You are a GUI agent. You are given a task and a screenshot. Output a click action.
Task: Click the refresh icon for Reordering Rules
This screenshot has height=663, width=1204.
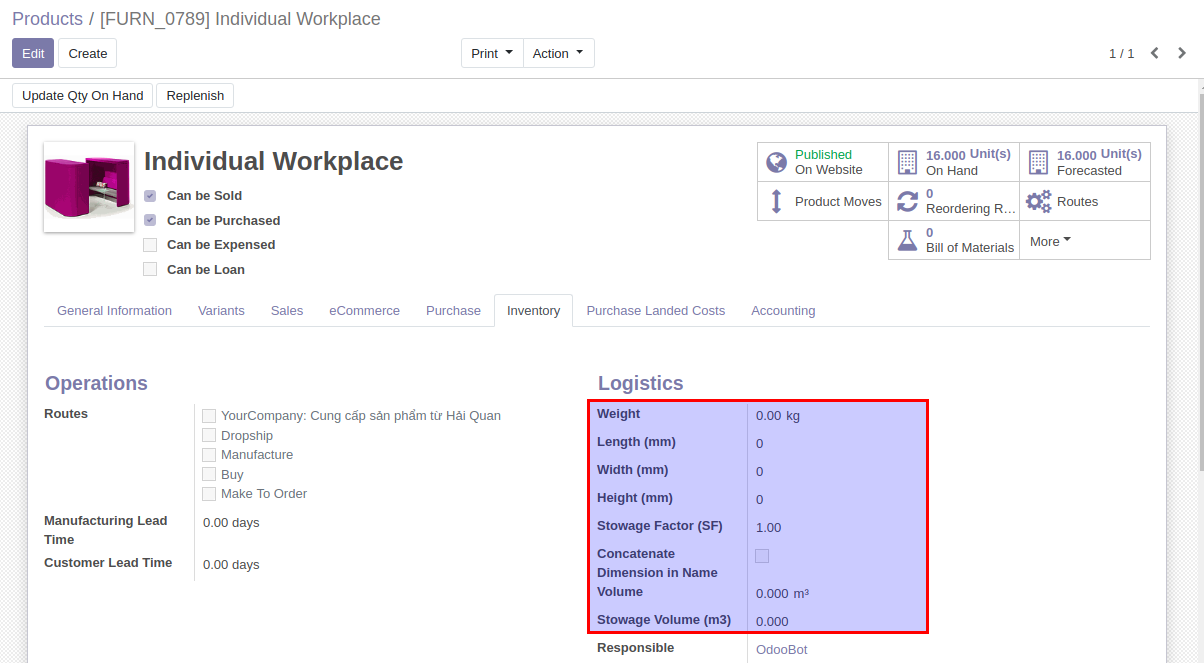(907, 201)
